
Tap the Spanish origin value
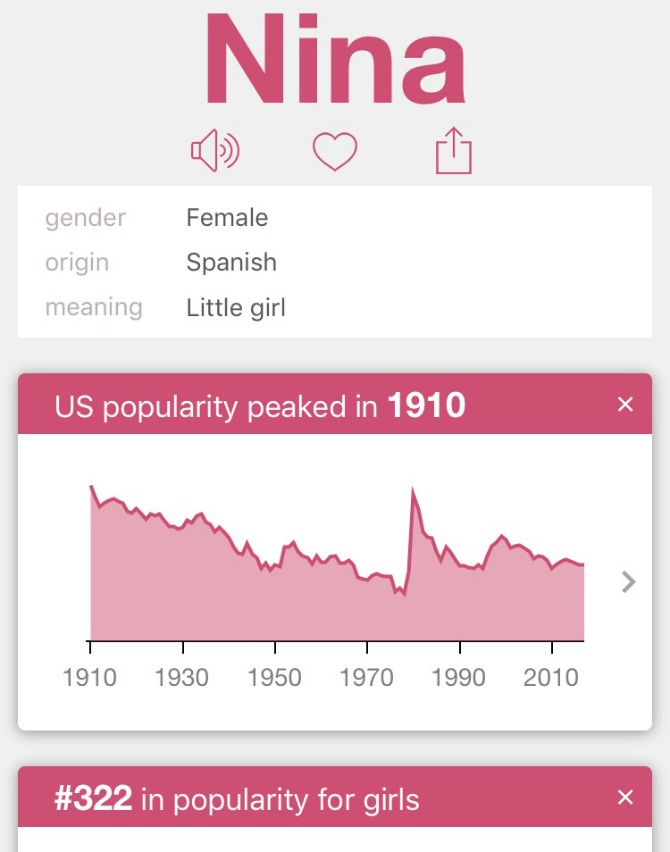point(231,262)
